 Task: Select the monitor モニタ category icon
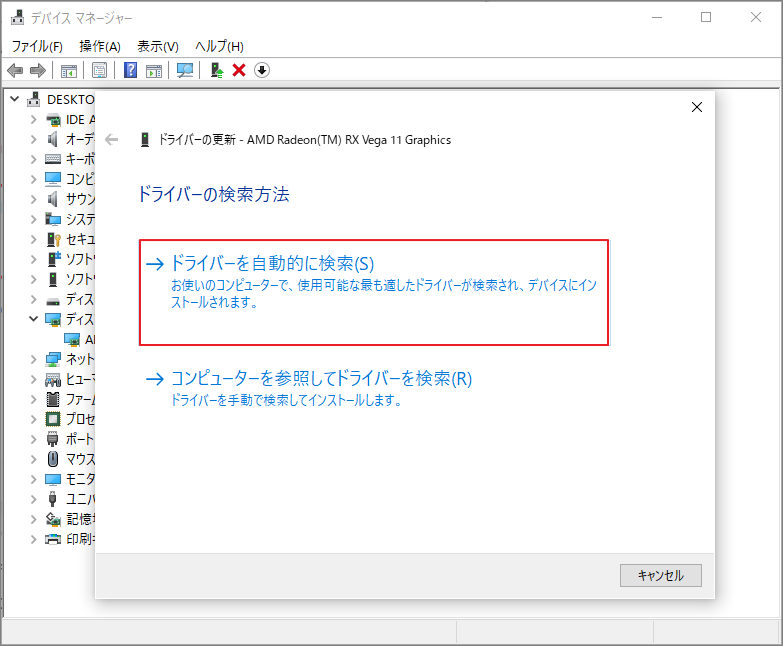pos(53,479)
